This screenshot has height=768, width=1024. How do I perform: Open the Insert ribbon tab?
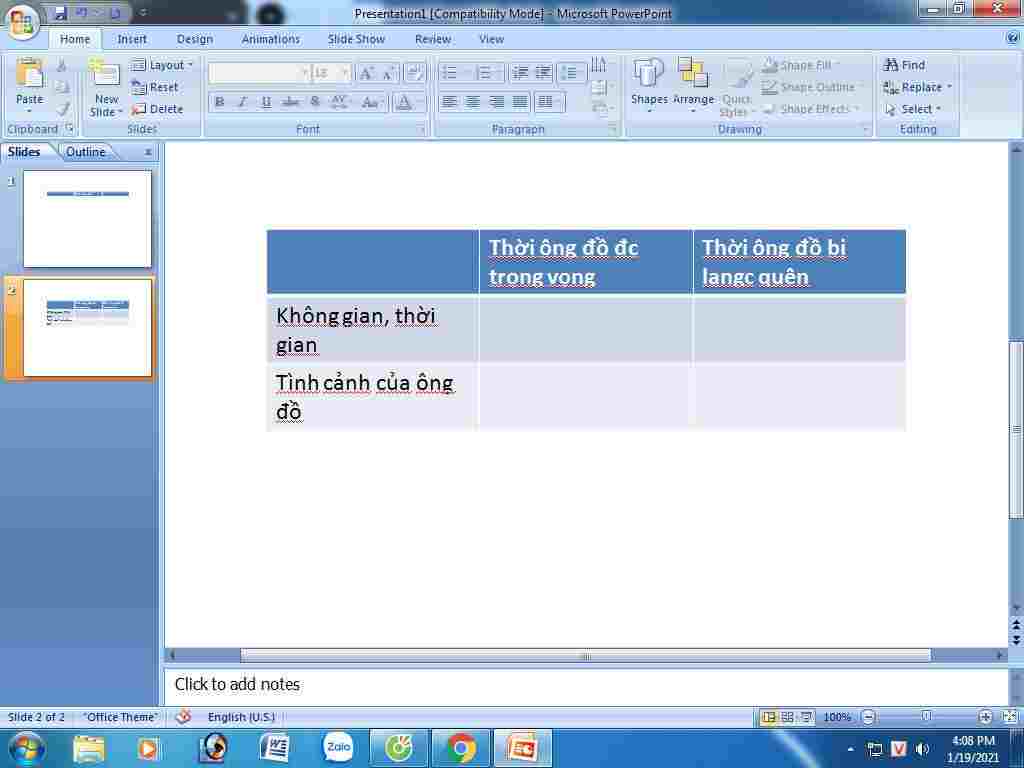[x=132, y=39]
